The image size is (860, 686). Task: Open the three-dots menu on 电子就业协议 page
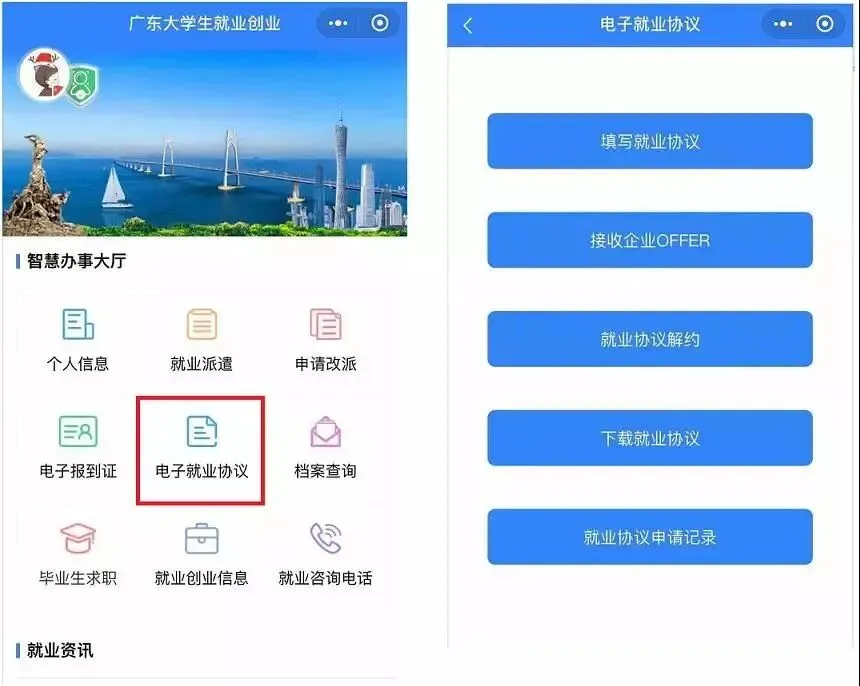783,24
